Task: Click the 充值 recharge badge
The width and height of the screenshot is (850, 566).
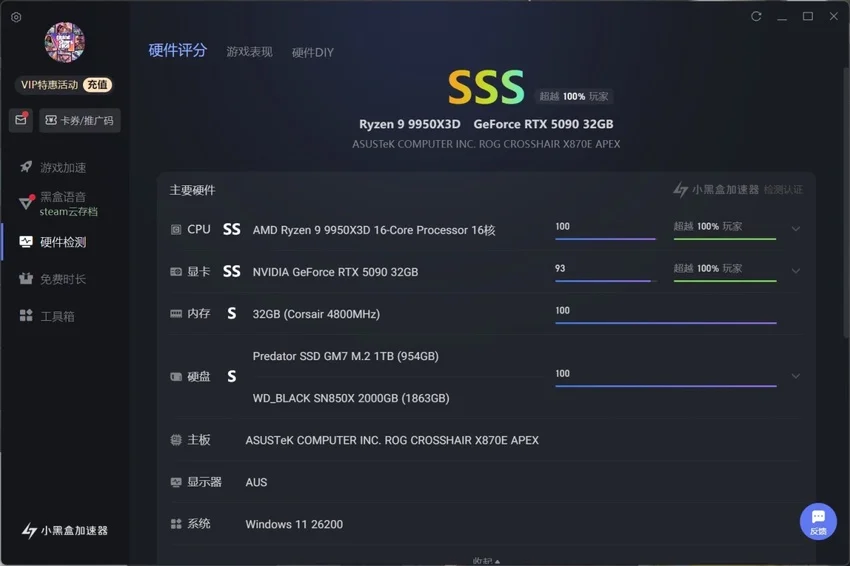Action: pyautogui.click(x=98, y=85)
